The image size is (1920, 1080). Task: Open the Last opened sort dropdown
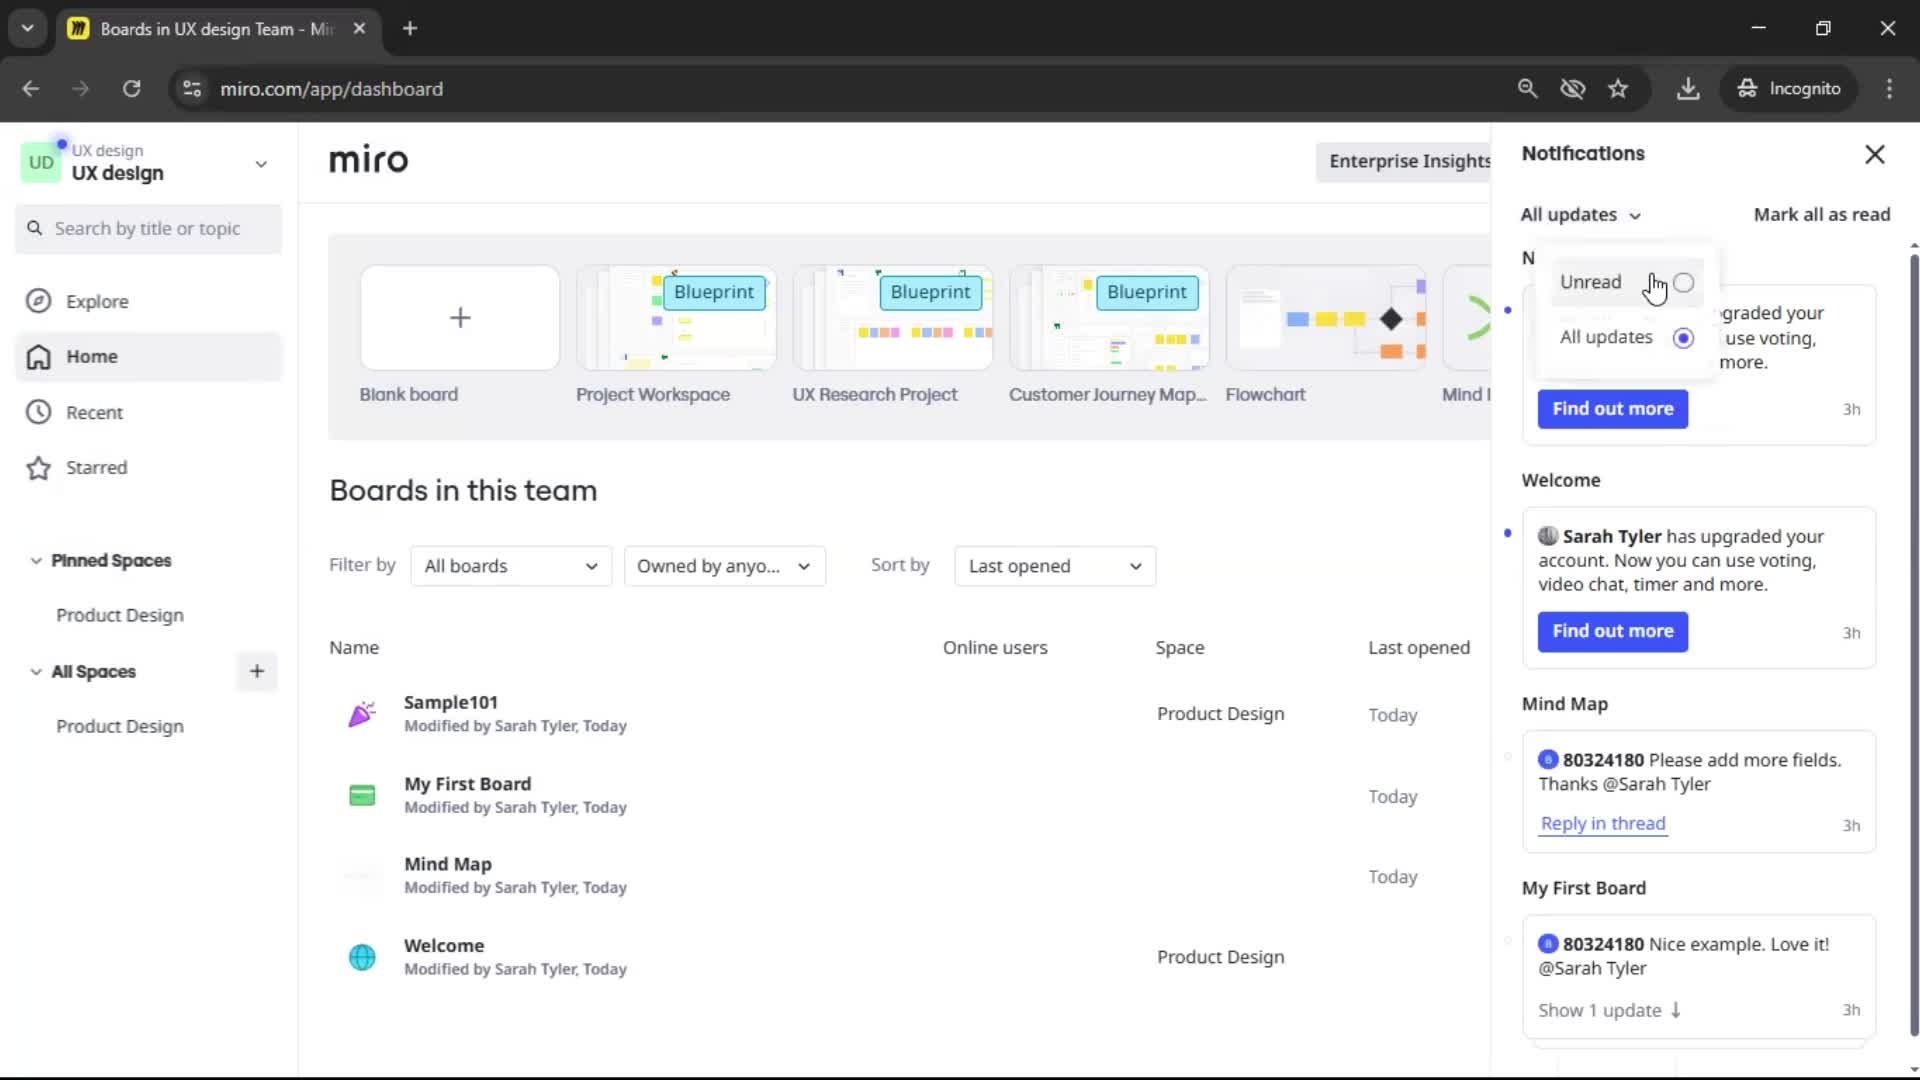[1055, 566]
